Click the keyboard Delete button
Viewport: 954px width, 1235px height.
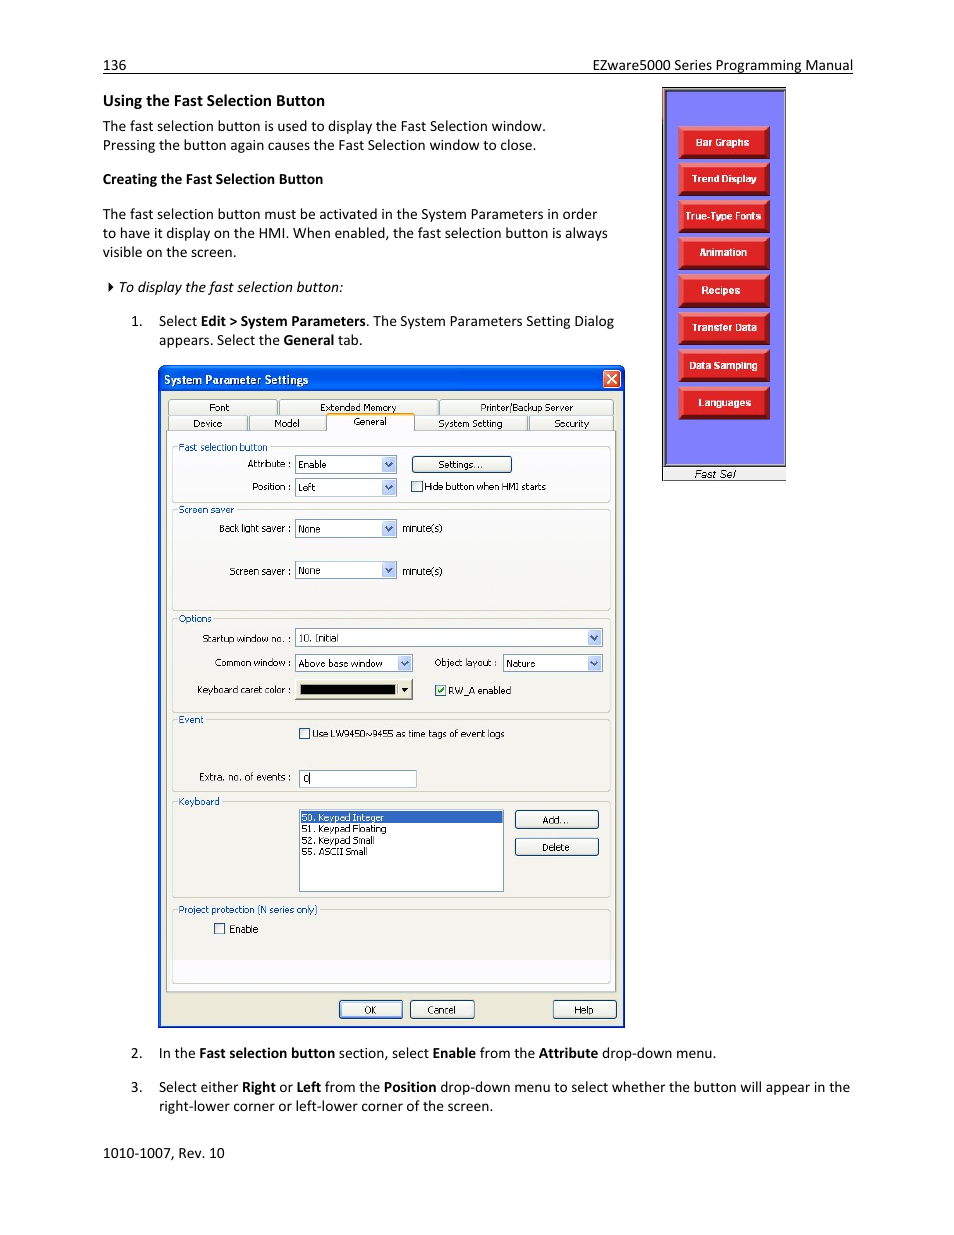pos(556,847)
